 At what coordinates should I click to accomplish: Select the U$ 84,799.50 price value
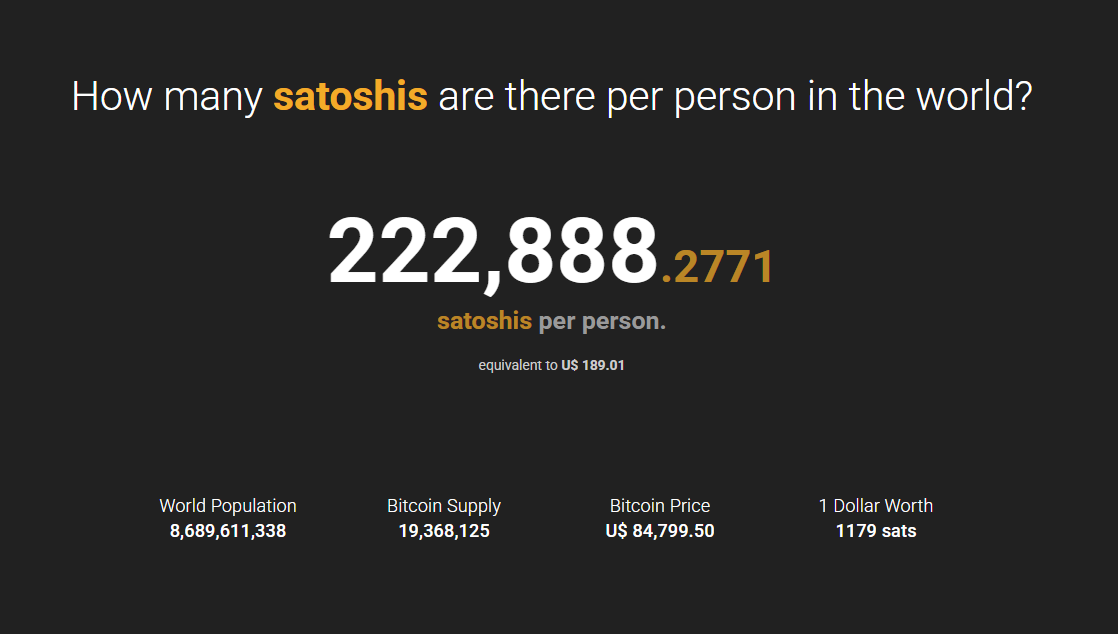[x=660, y=531]
